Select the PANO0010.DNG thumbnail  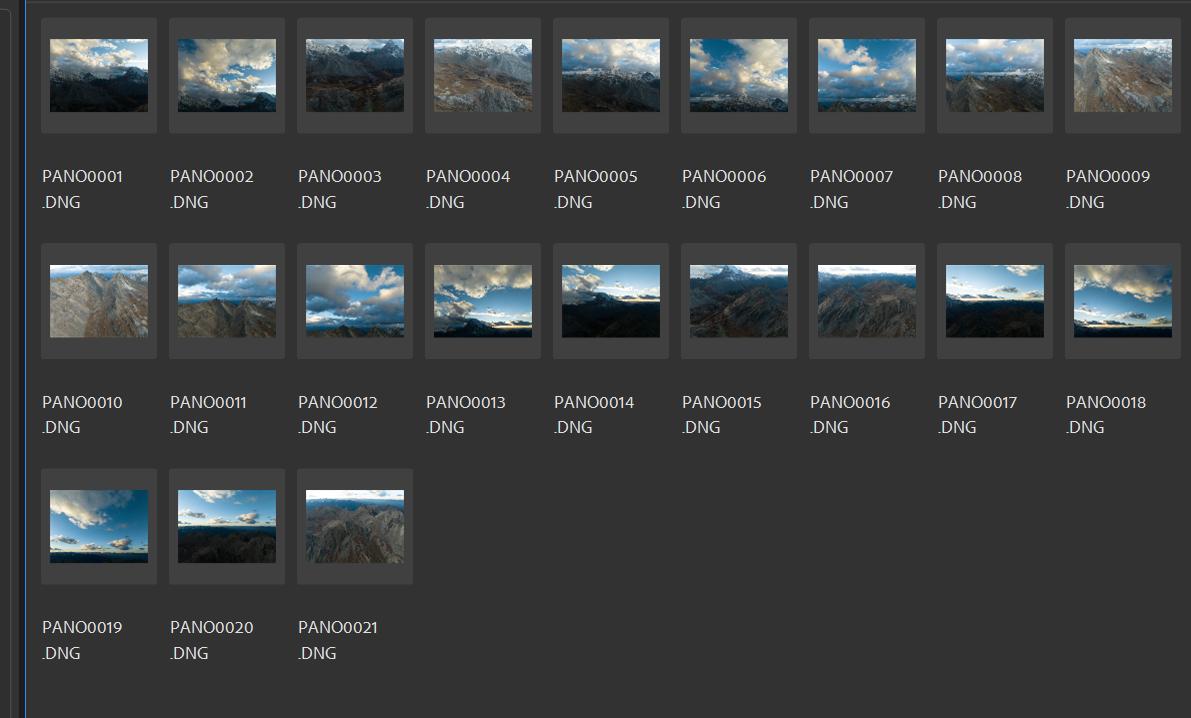click(x=99, y=301)
